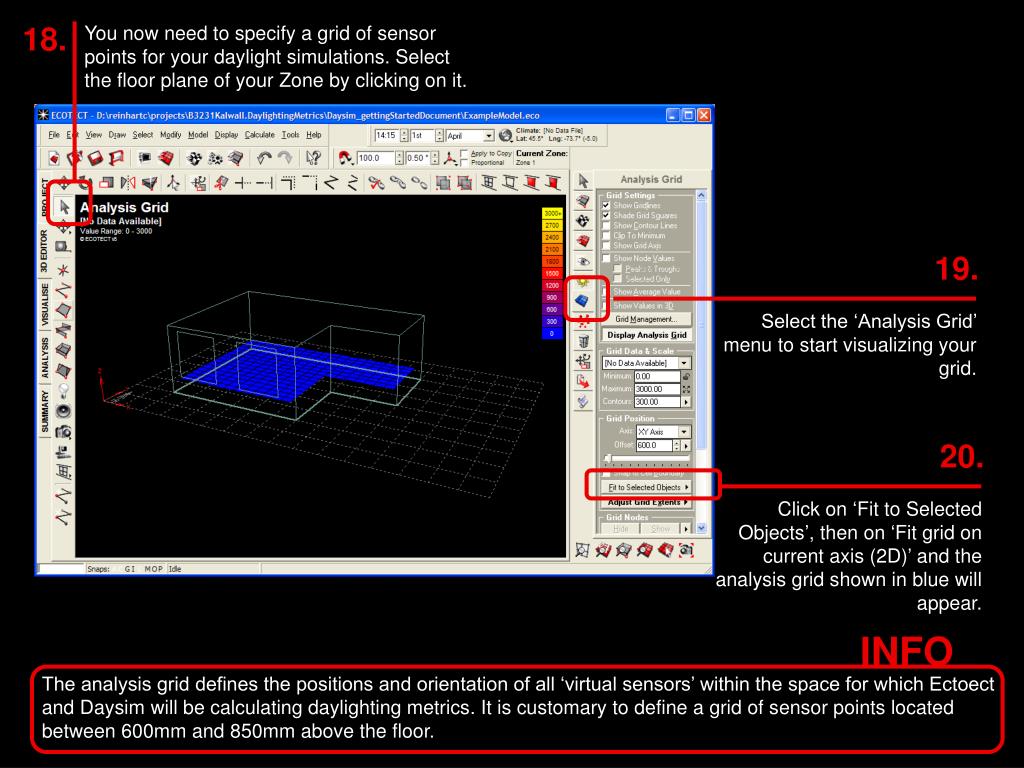Switch to the VISUALISE side tab
The width and height of the screenshot is (1024, 768).
click(x=44, y=305)
